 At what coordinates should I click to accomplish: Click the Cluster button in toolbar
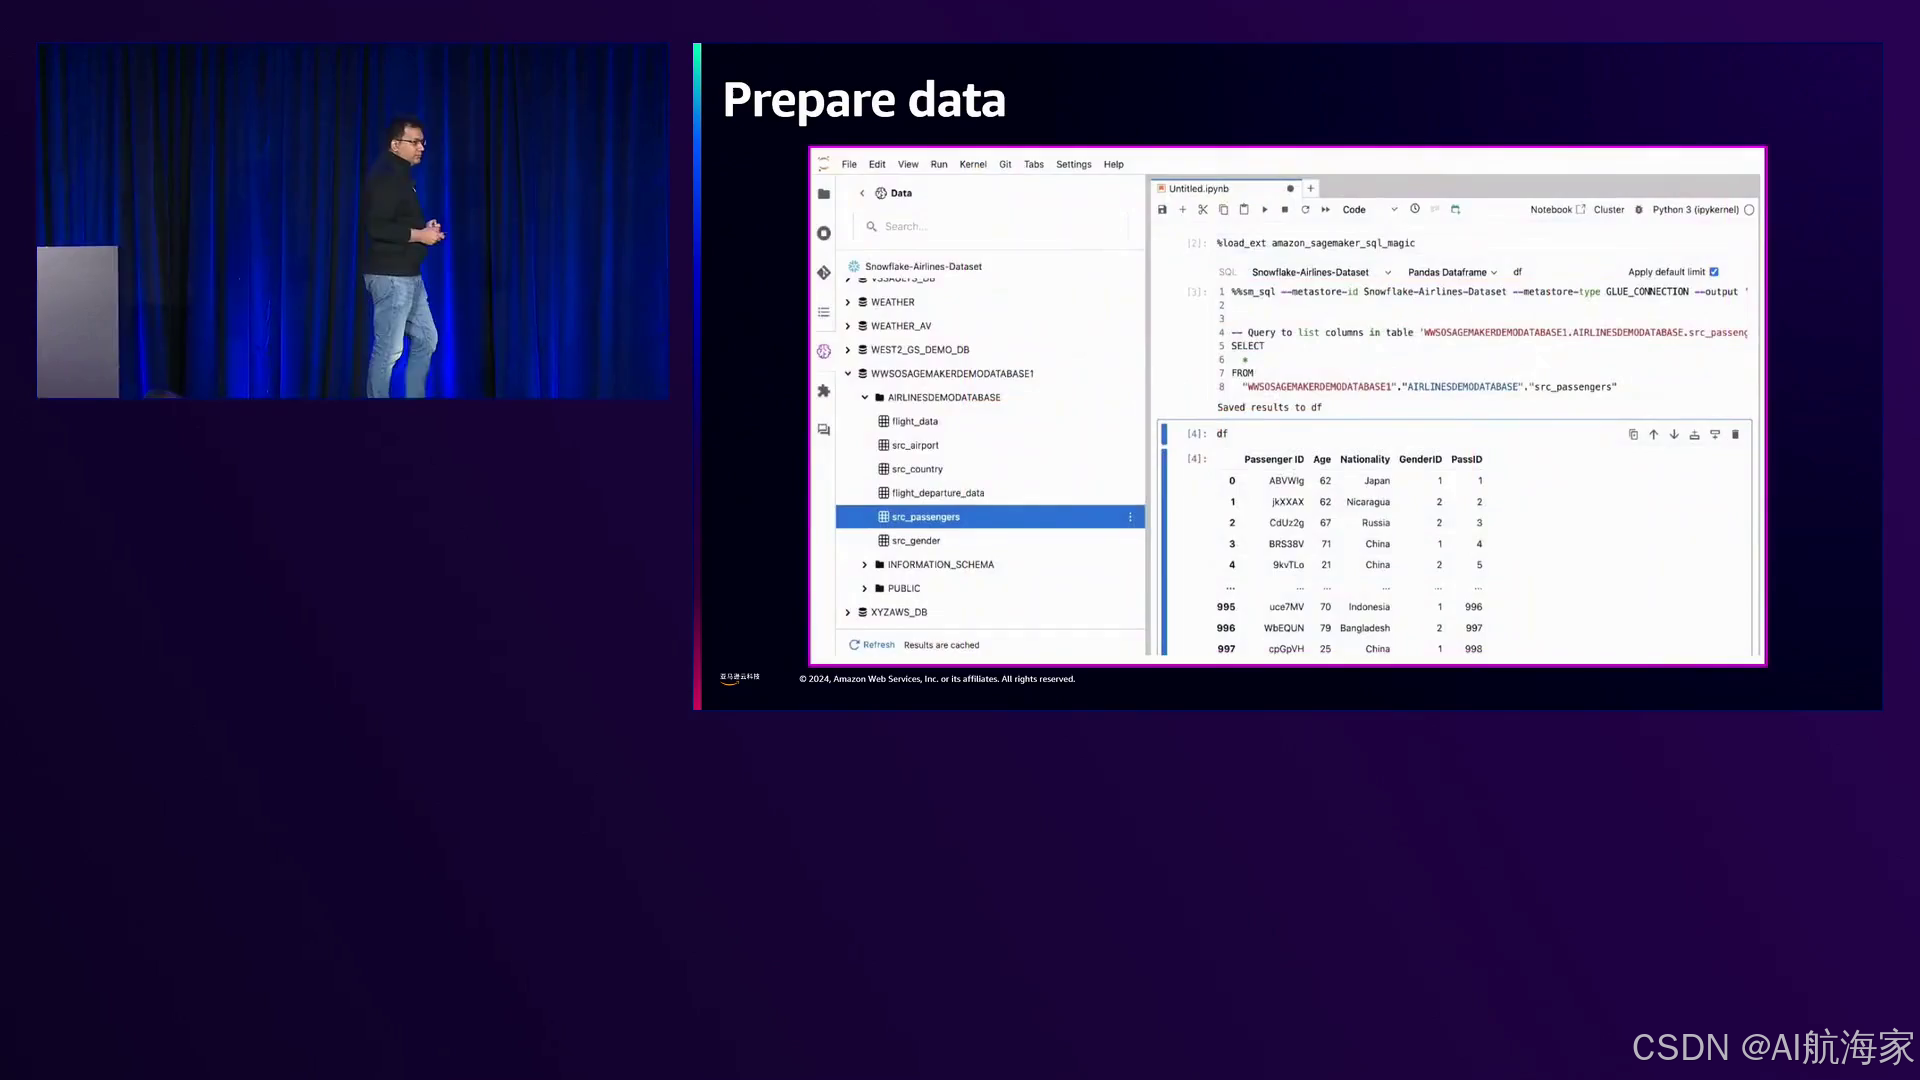(1608, 210)
